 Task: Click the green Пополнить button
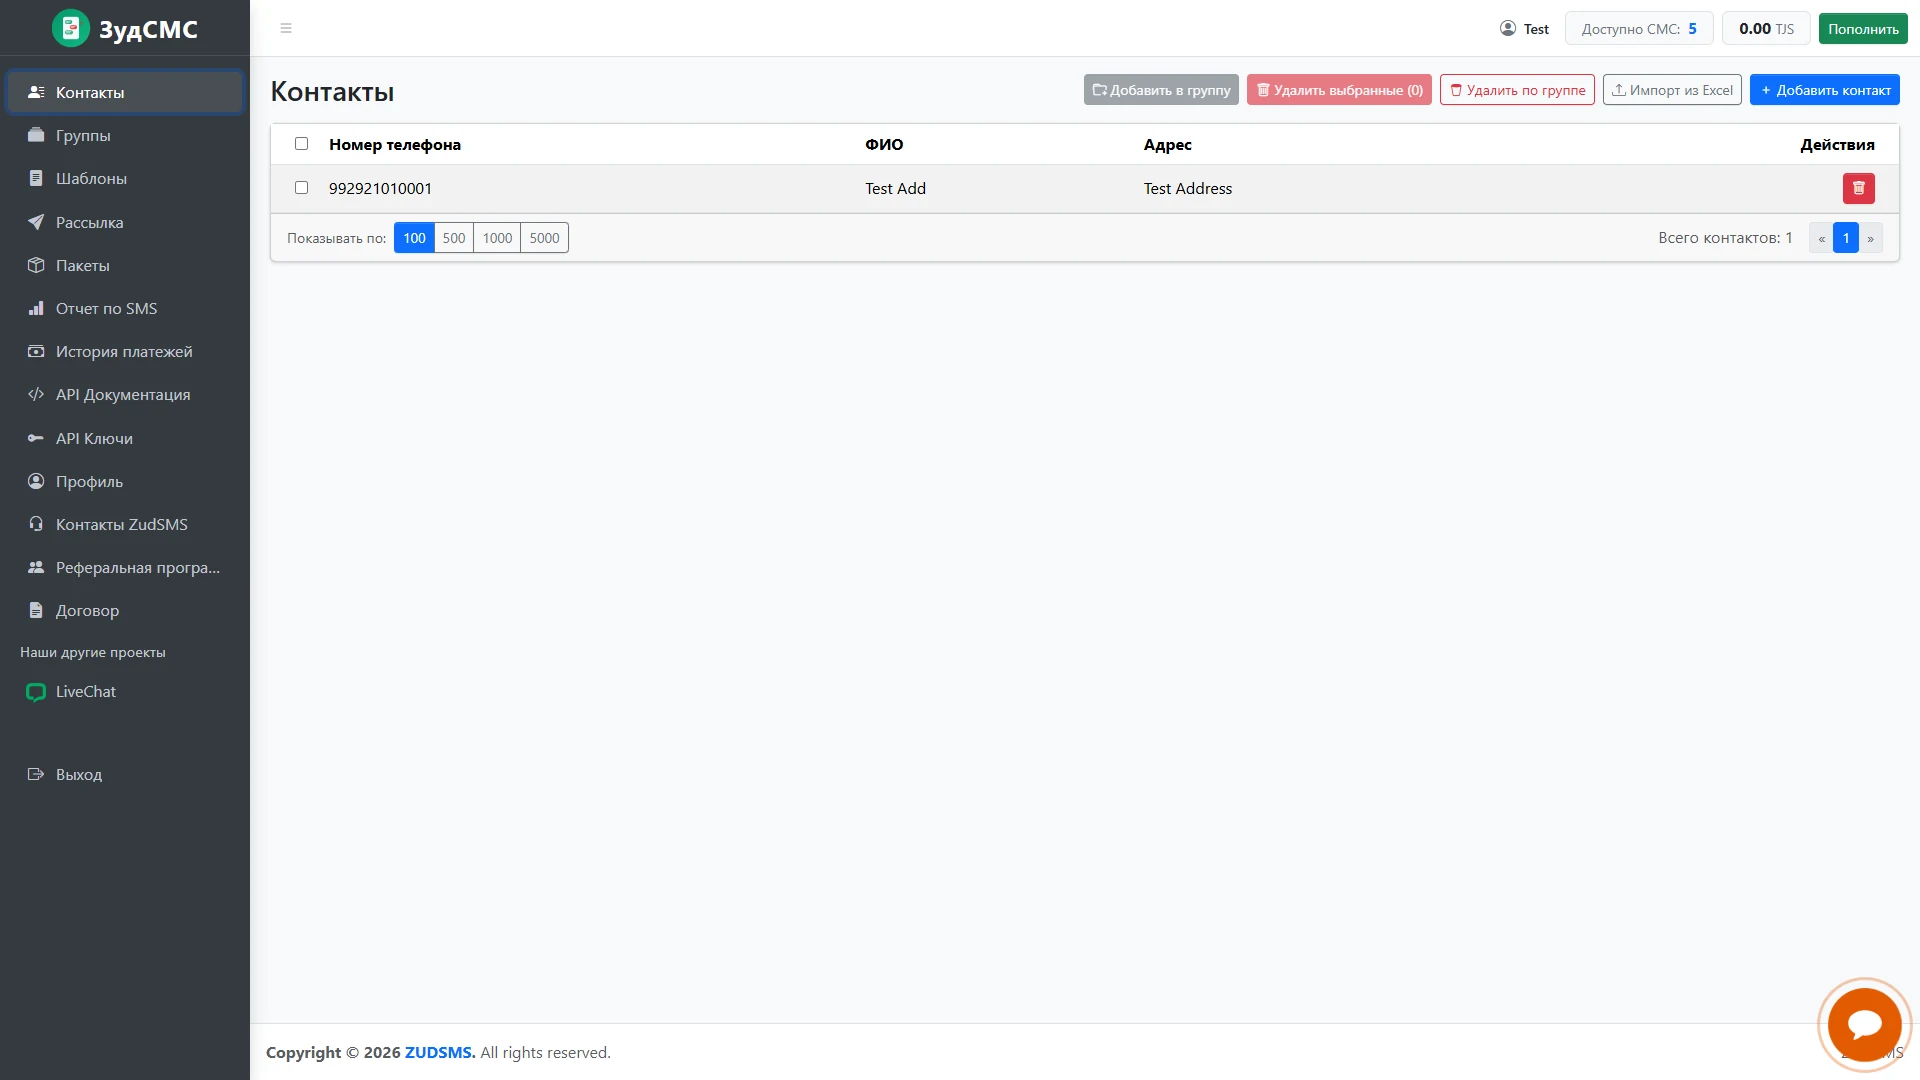pyautogui.click(x=1863, y=28)
